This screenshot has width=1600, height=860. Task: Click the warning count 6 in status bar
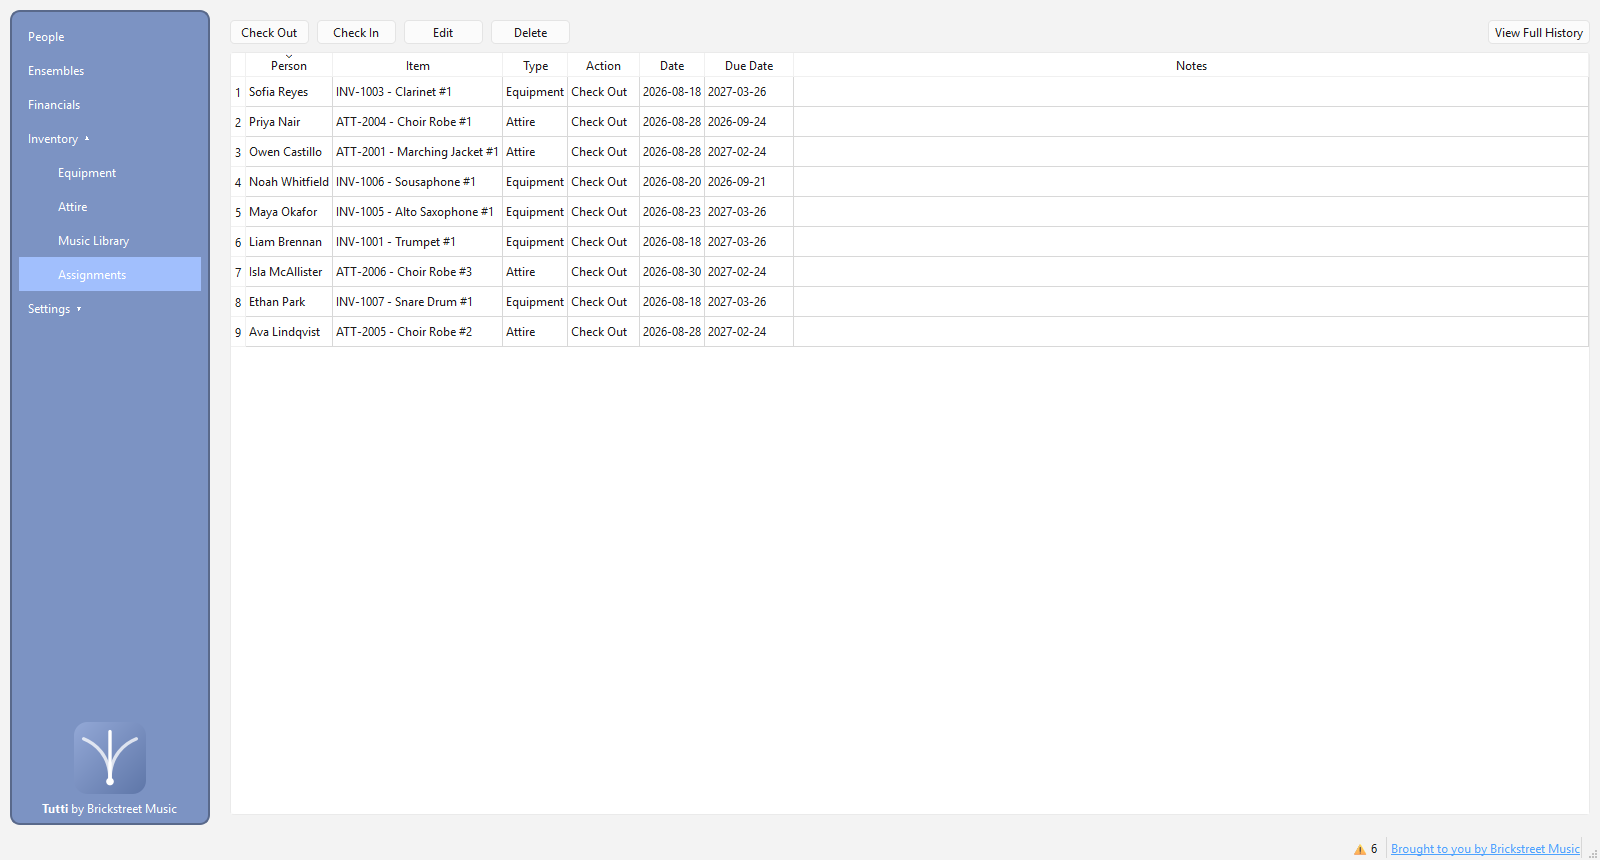[1374, 849]
